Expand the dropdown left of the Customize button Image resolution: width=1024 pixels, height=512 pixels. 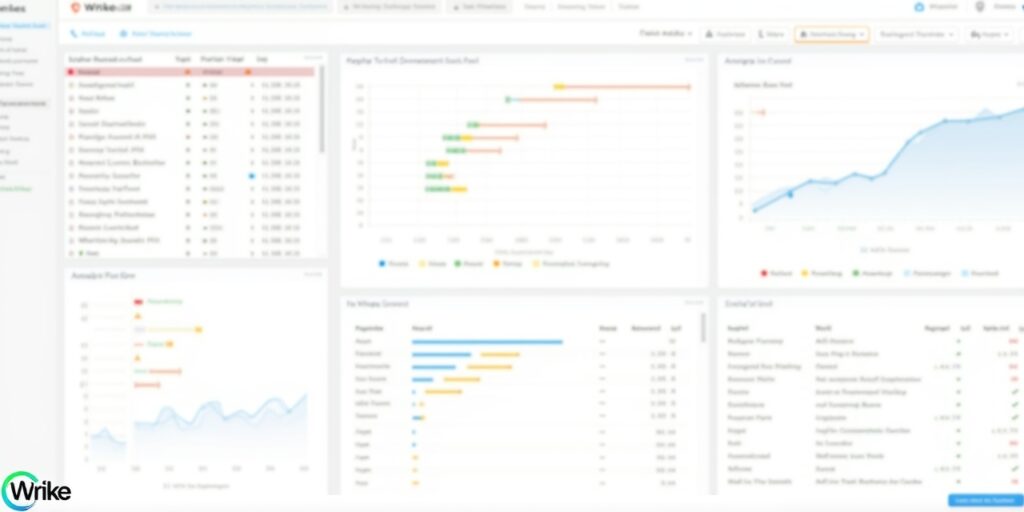point(666,34)
